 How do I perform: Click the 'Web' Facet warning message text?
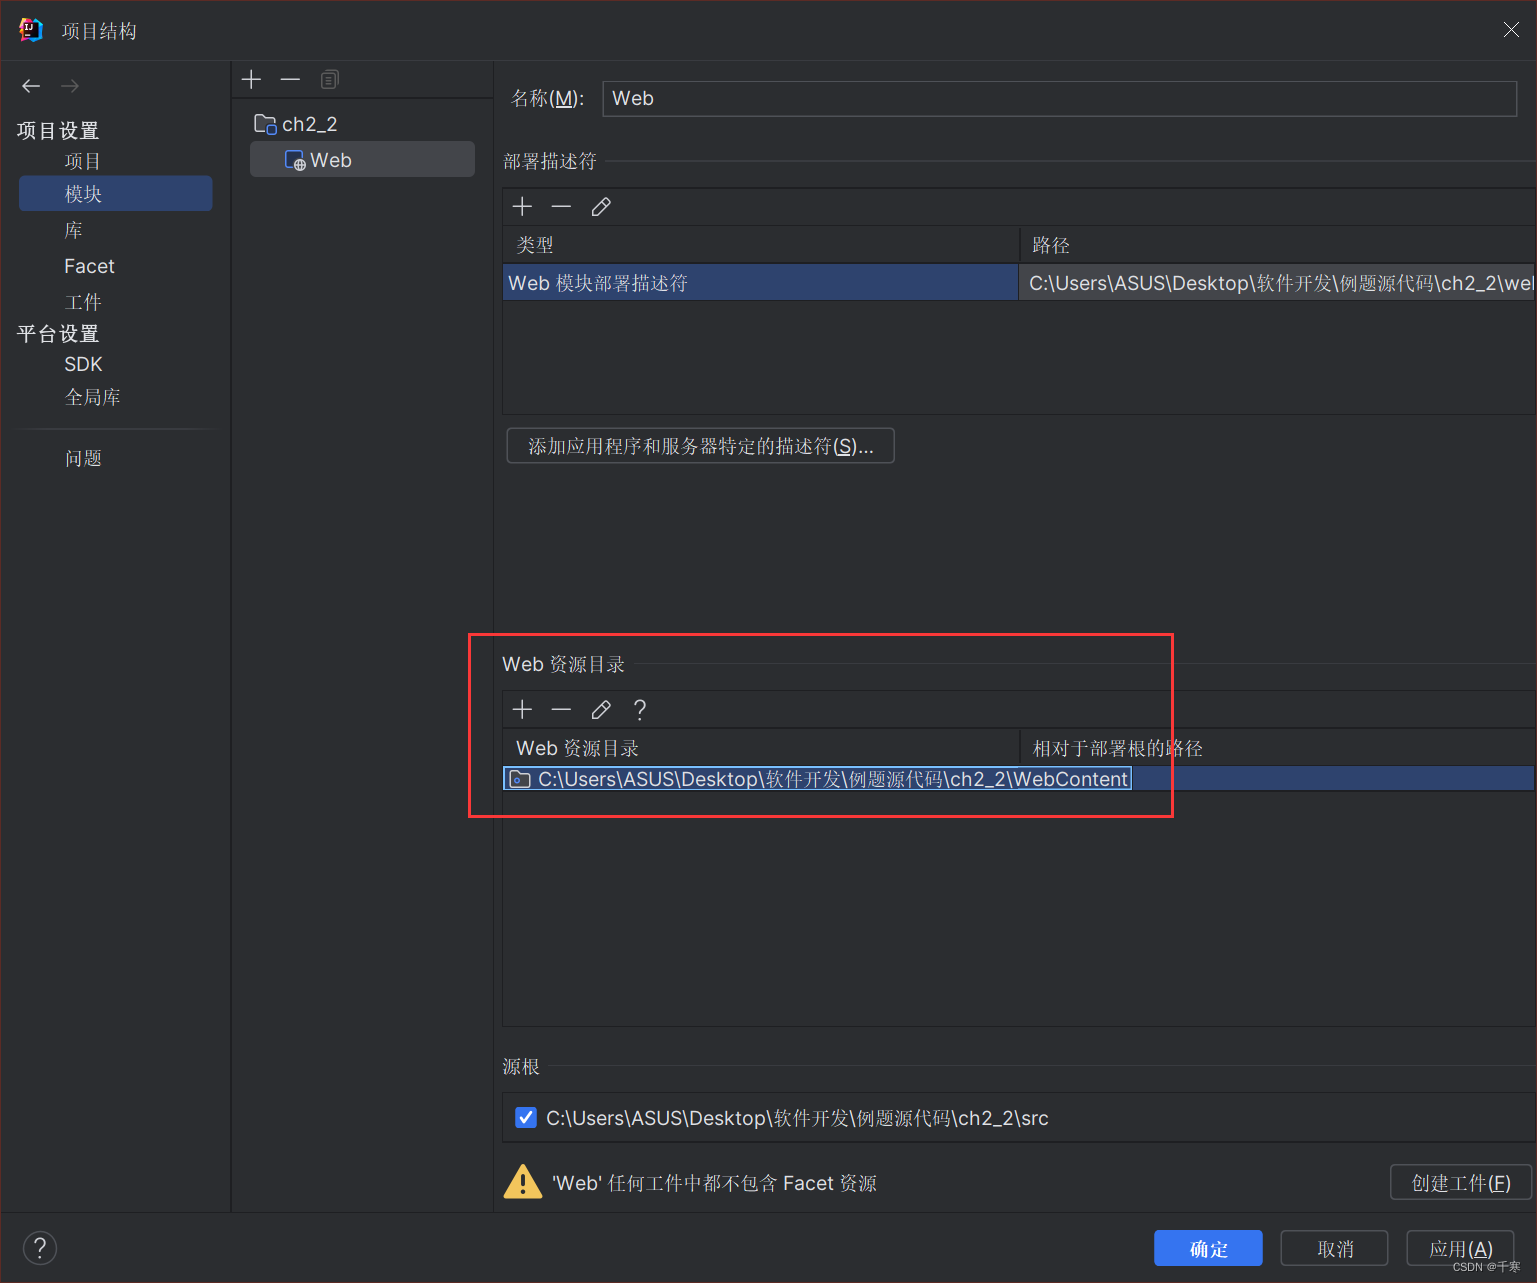coord(714,1183)
